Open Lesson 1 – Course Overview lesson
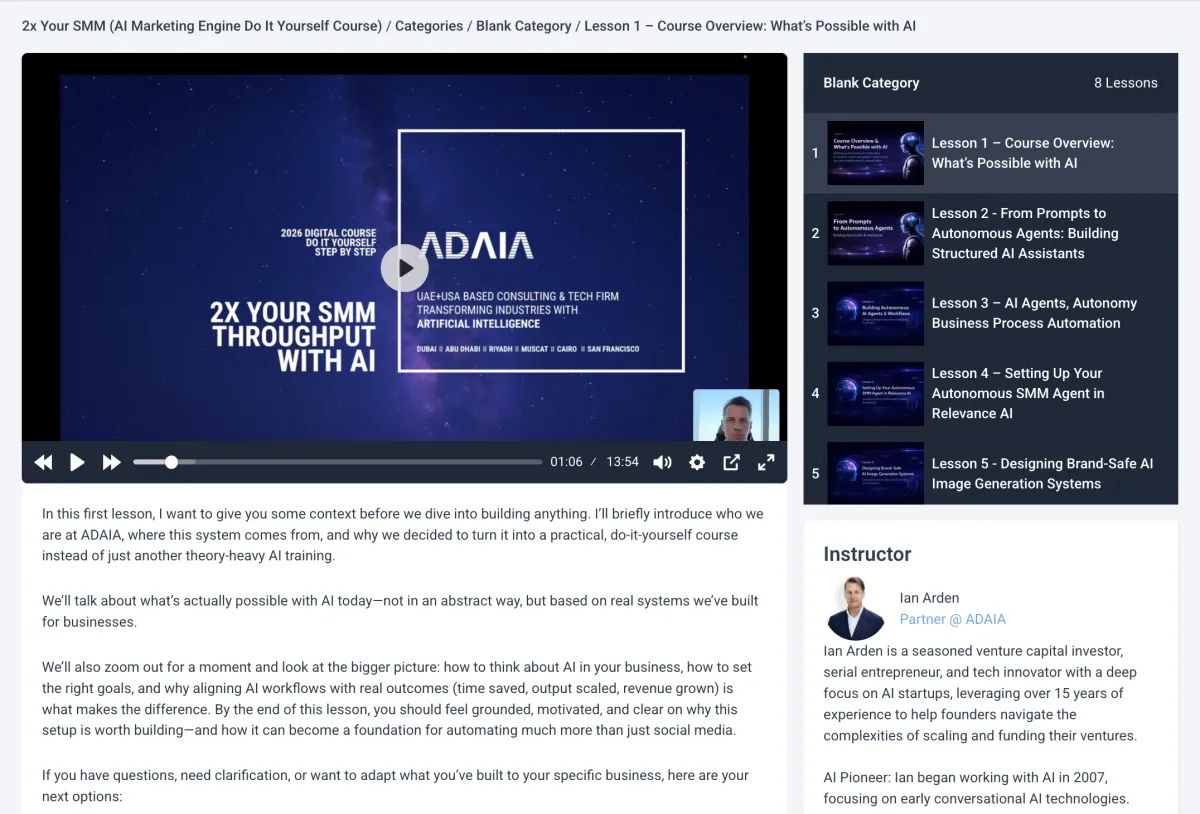This screenshot has width=1200, height=814. click(x=991, y=153)
